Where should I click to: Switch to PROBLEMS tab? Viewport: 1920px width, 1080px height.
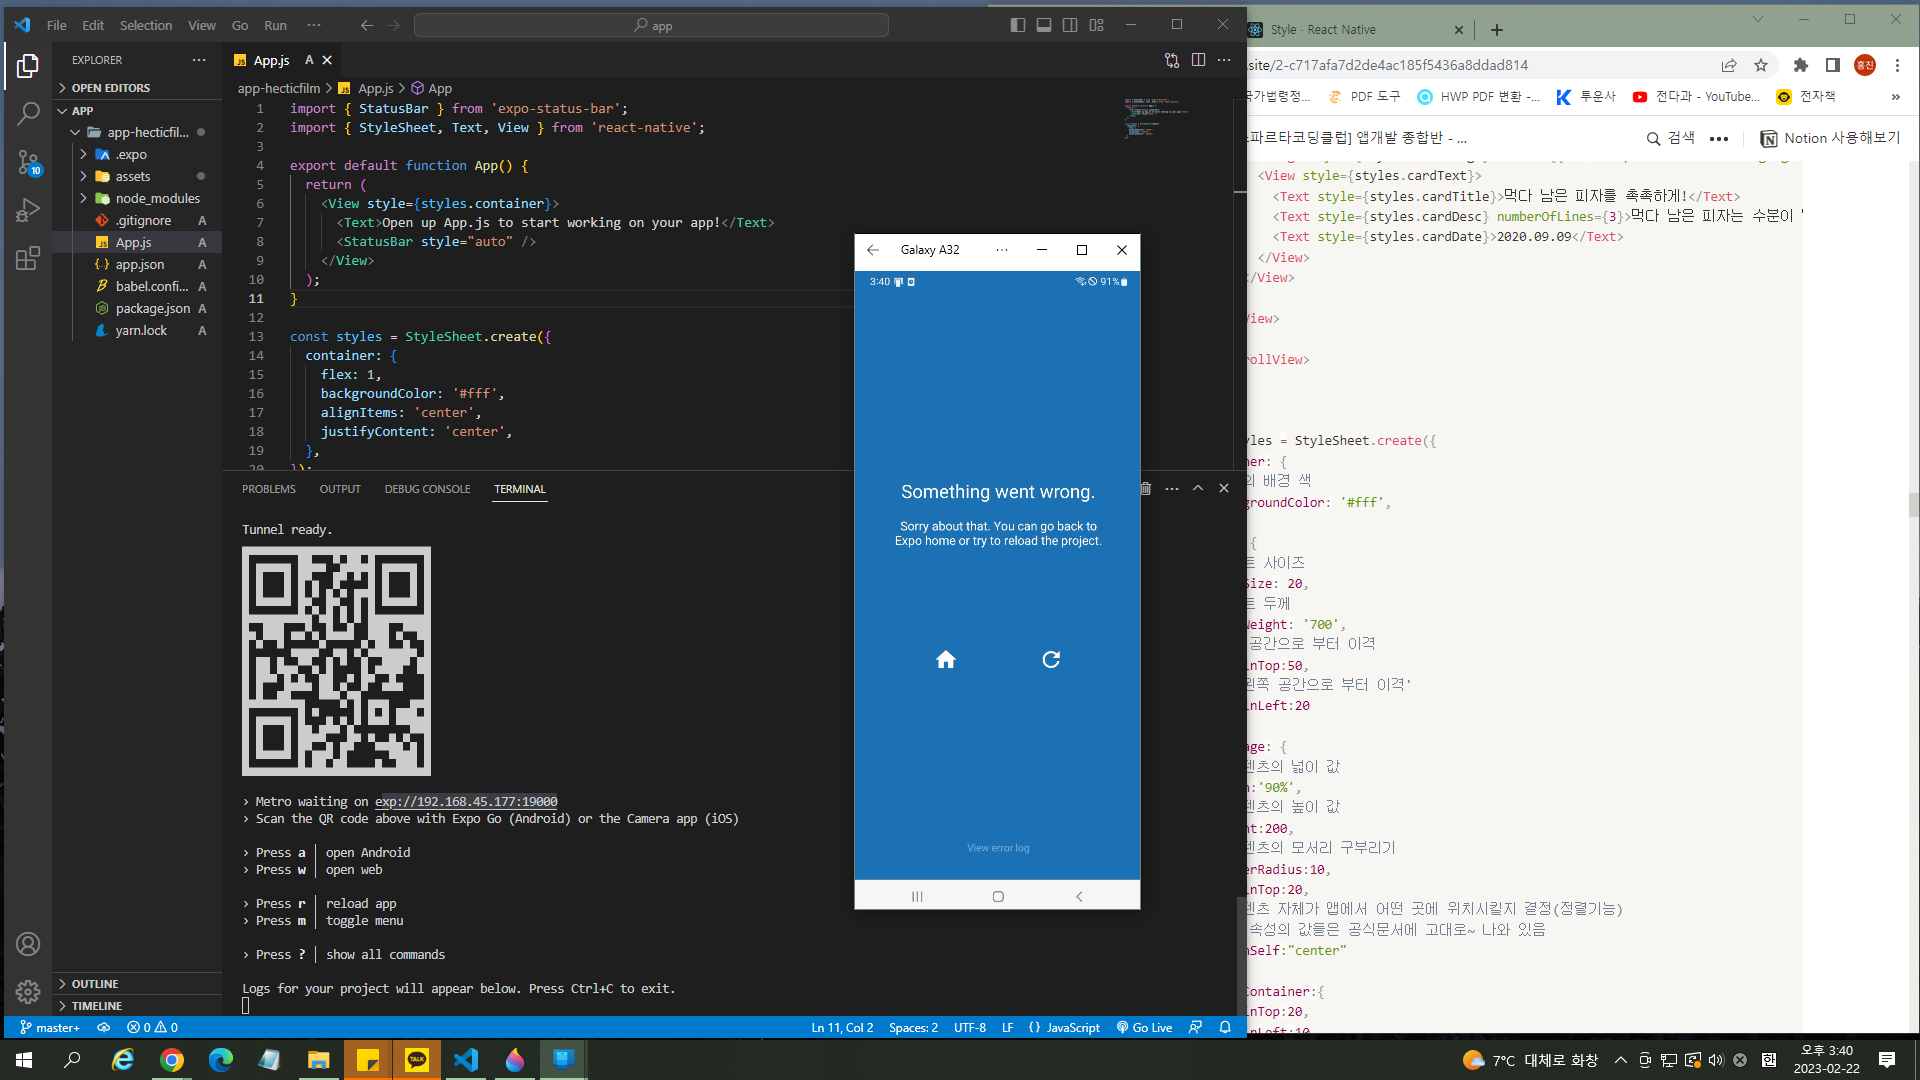(x=269, y=489)
